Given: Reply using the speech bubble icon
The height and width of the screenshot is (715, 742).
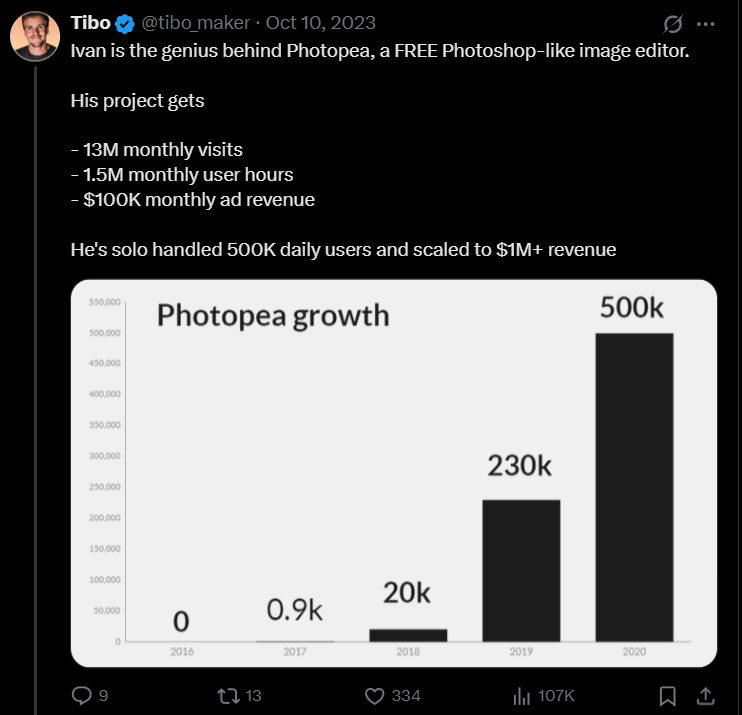Looking at the screenshot, I should pyautogui.click(x=83, y=695).
